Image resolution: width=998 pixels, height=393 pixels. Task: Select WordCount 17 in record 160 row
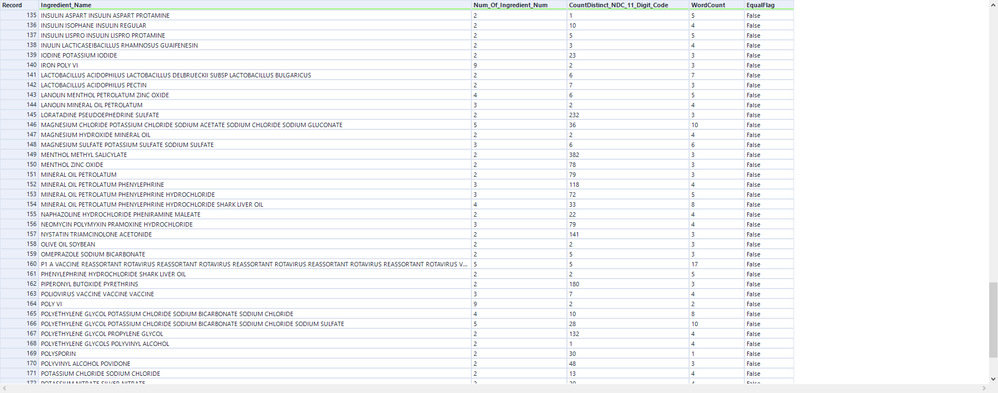717,264
